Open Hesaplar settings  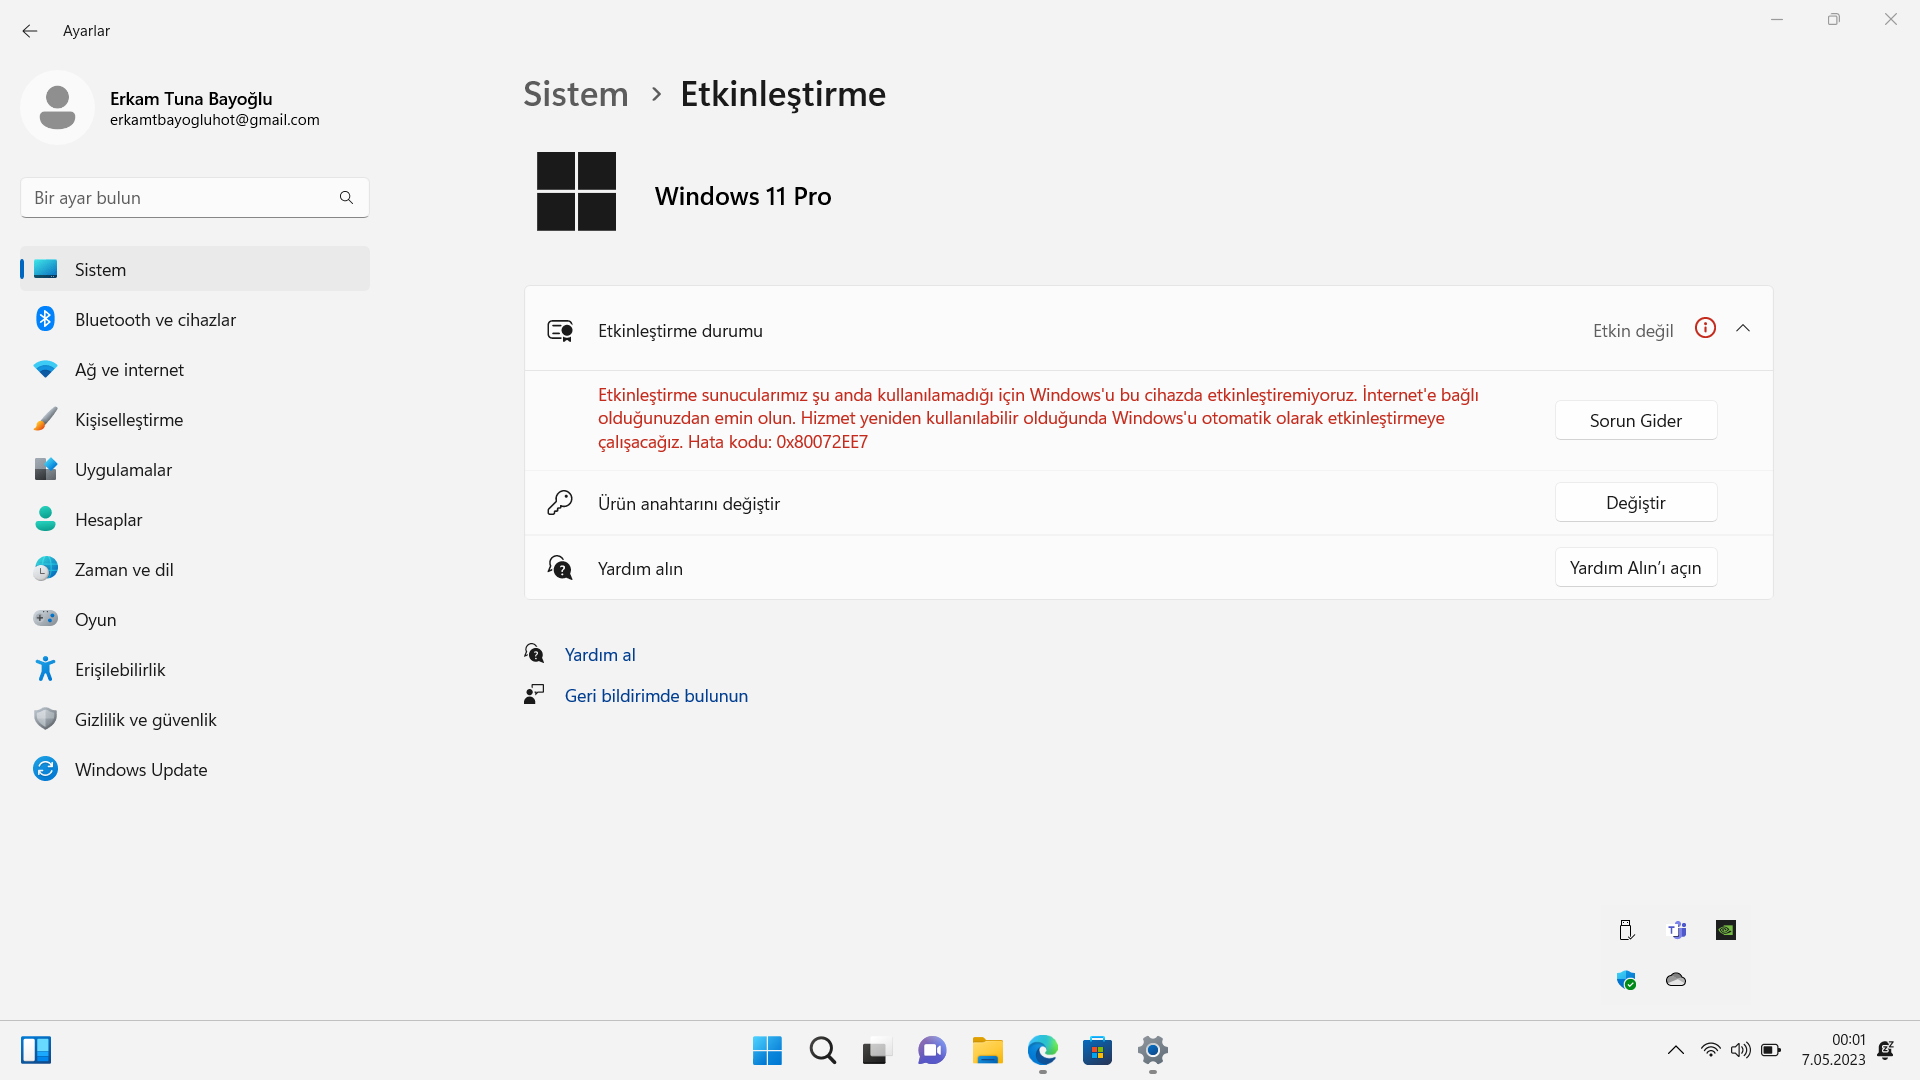point(195,519)
